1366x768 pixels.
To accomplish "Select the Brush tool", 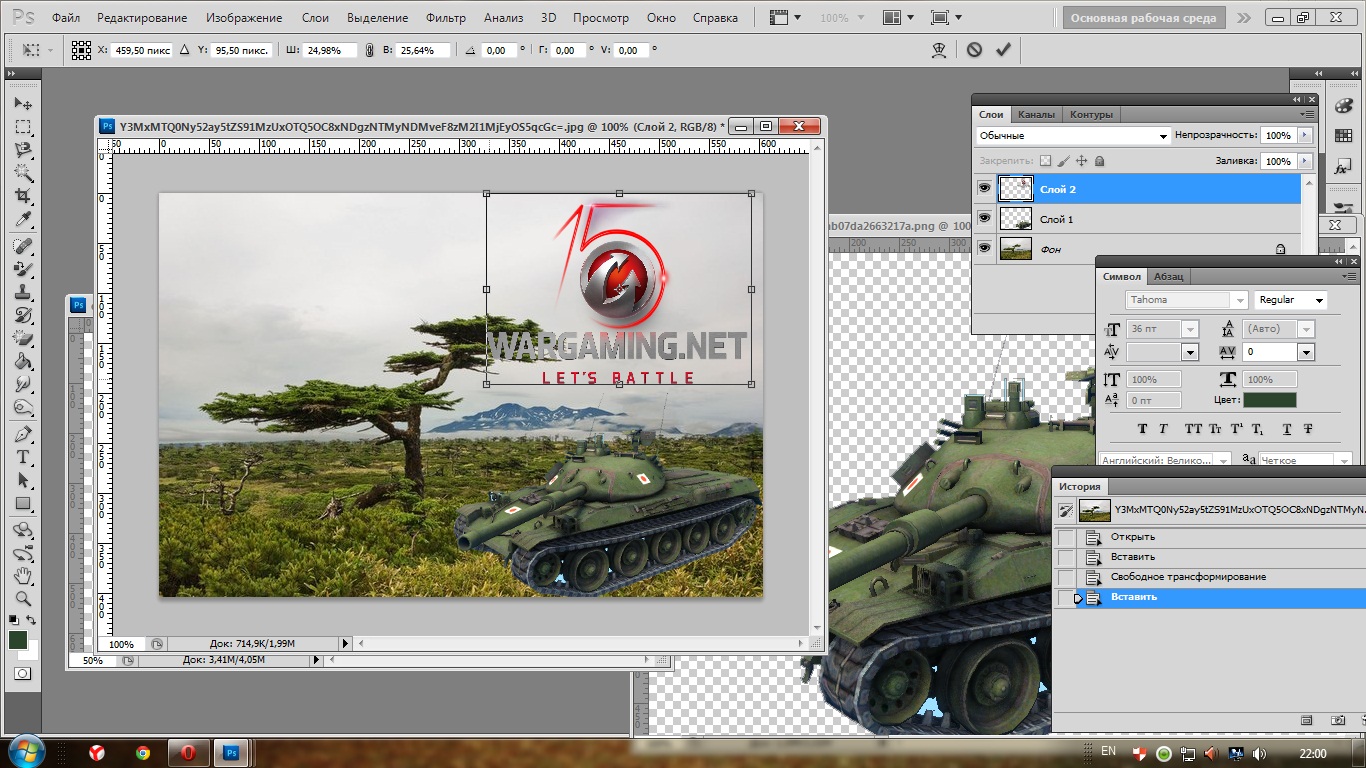I will pyautogui.click(x=23, y=269).
